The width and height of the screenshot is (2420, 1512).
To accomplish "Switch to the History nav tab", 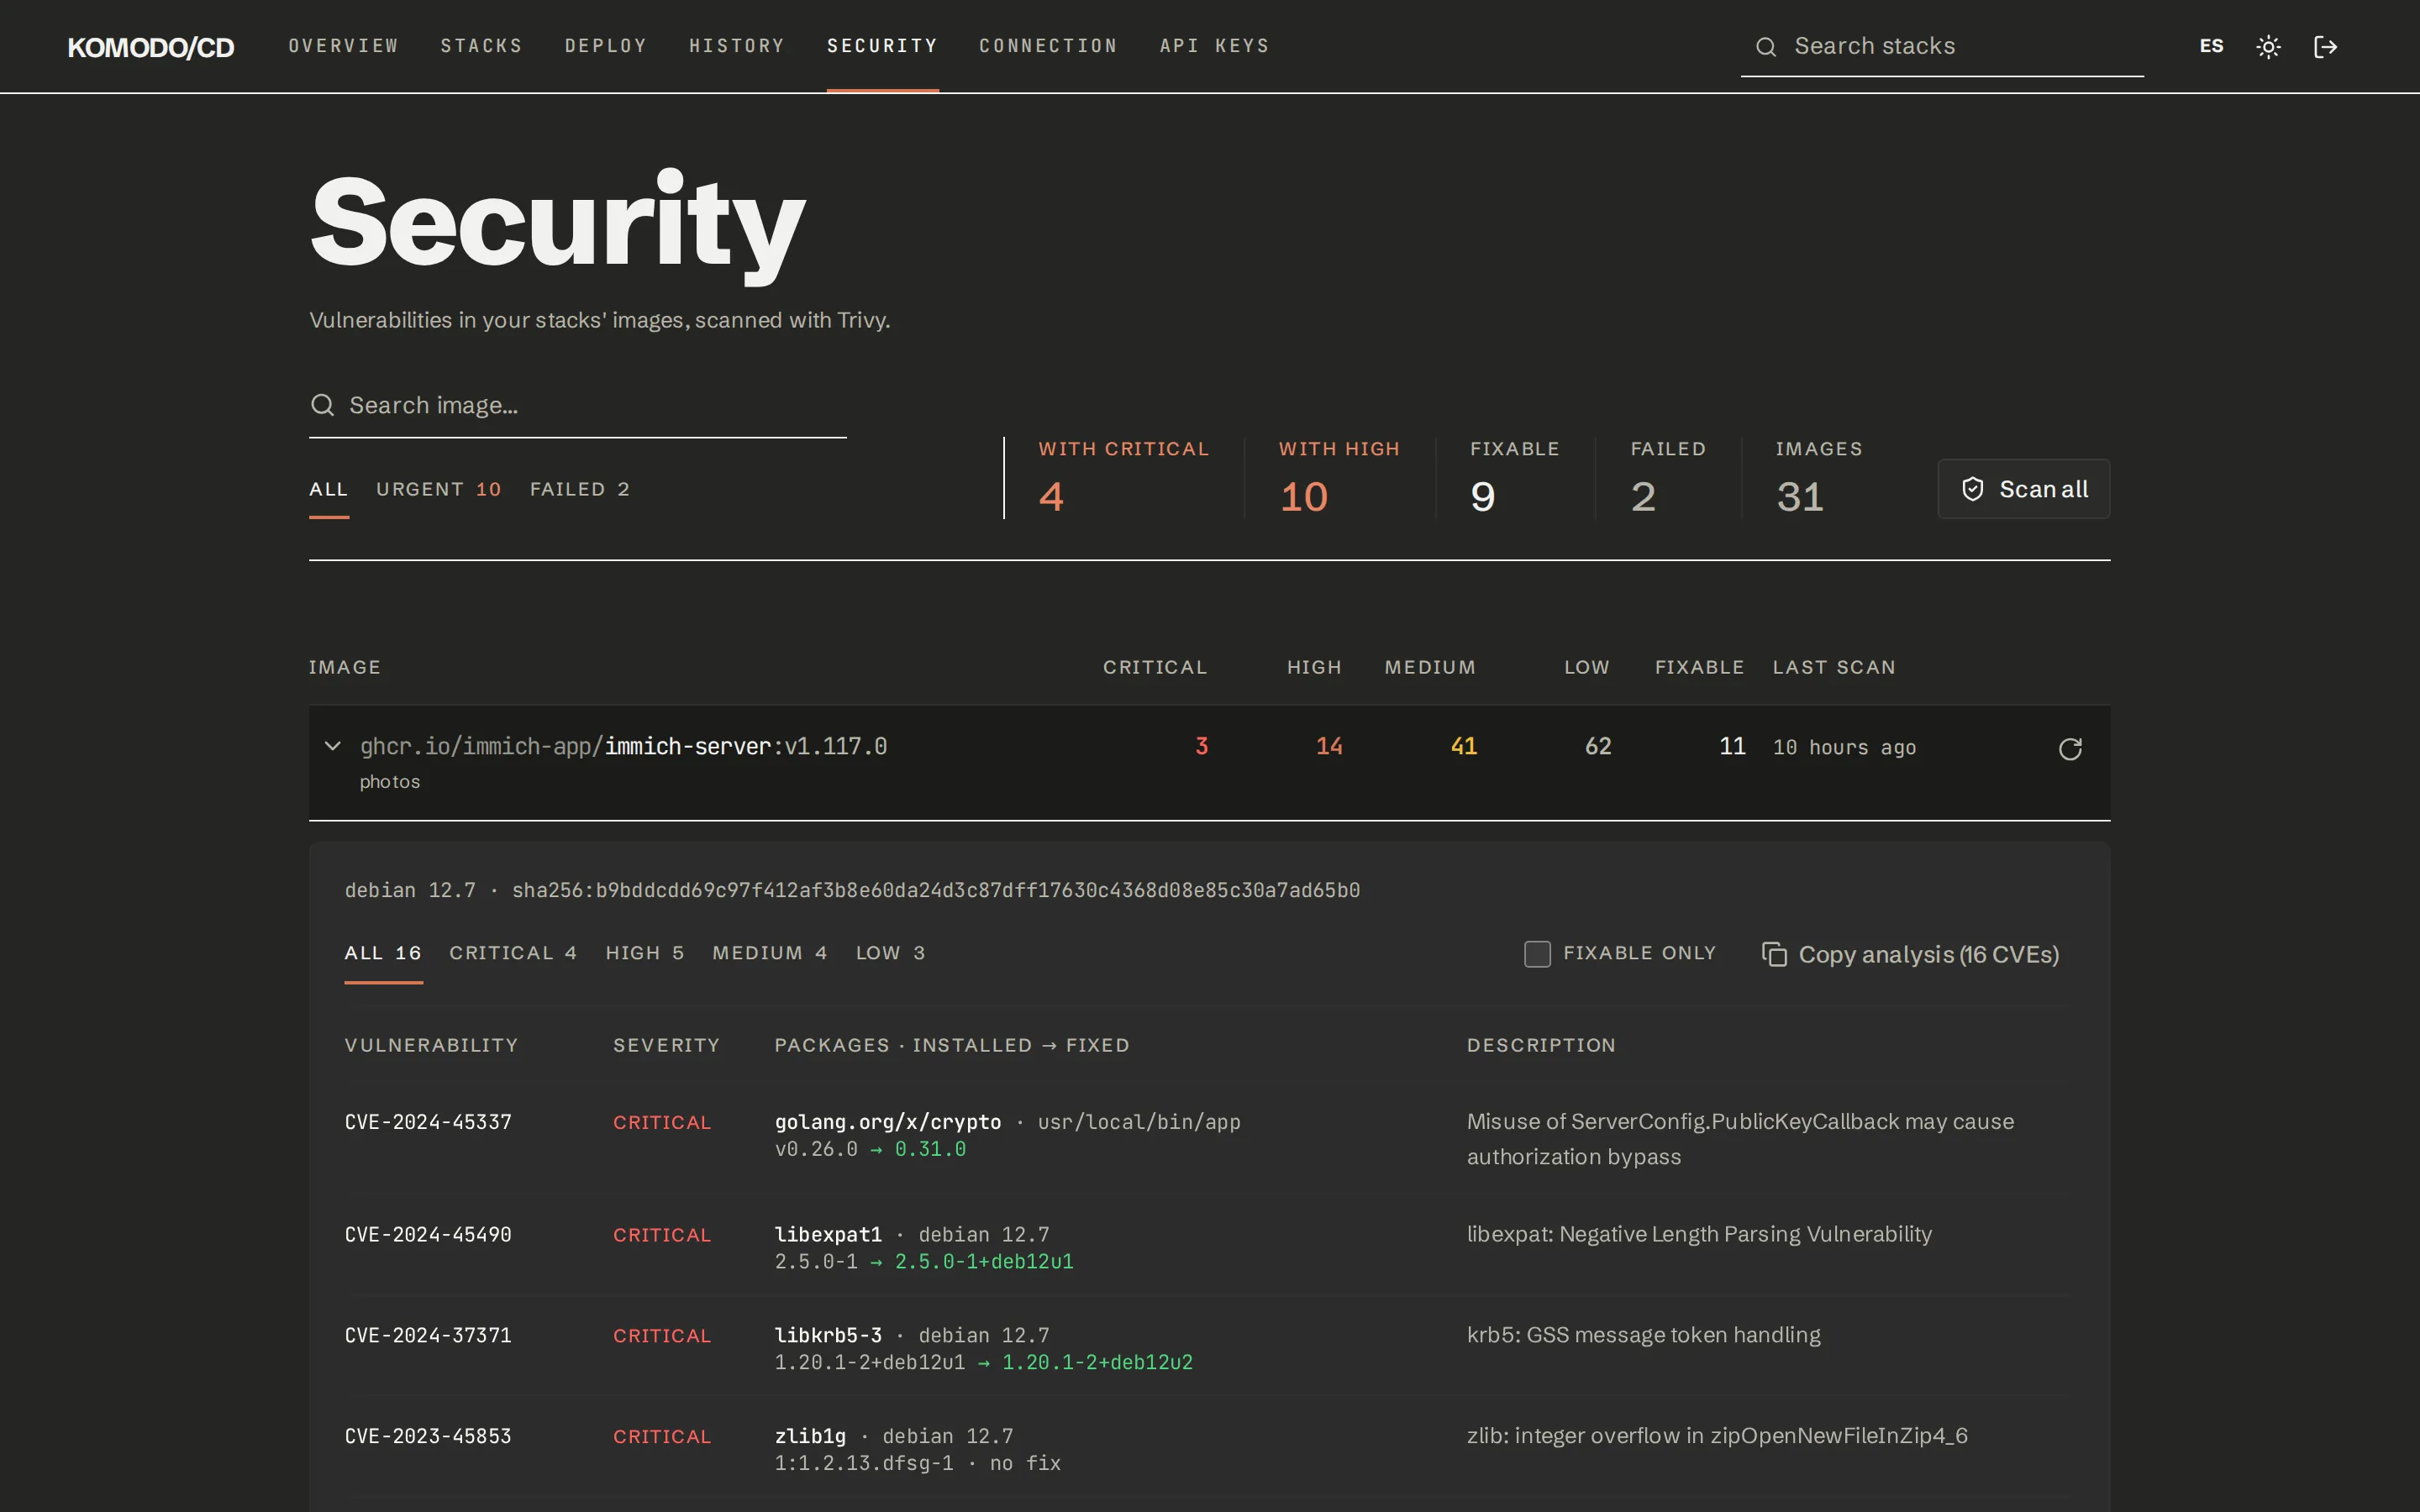I will [x=737, y=46].
